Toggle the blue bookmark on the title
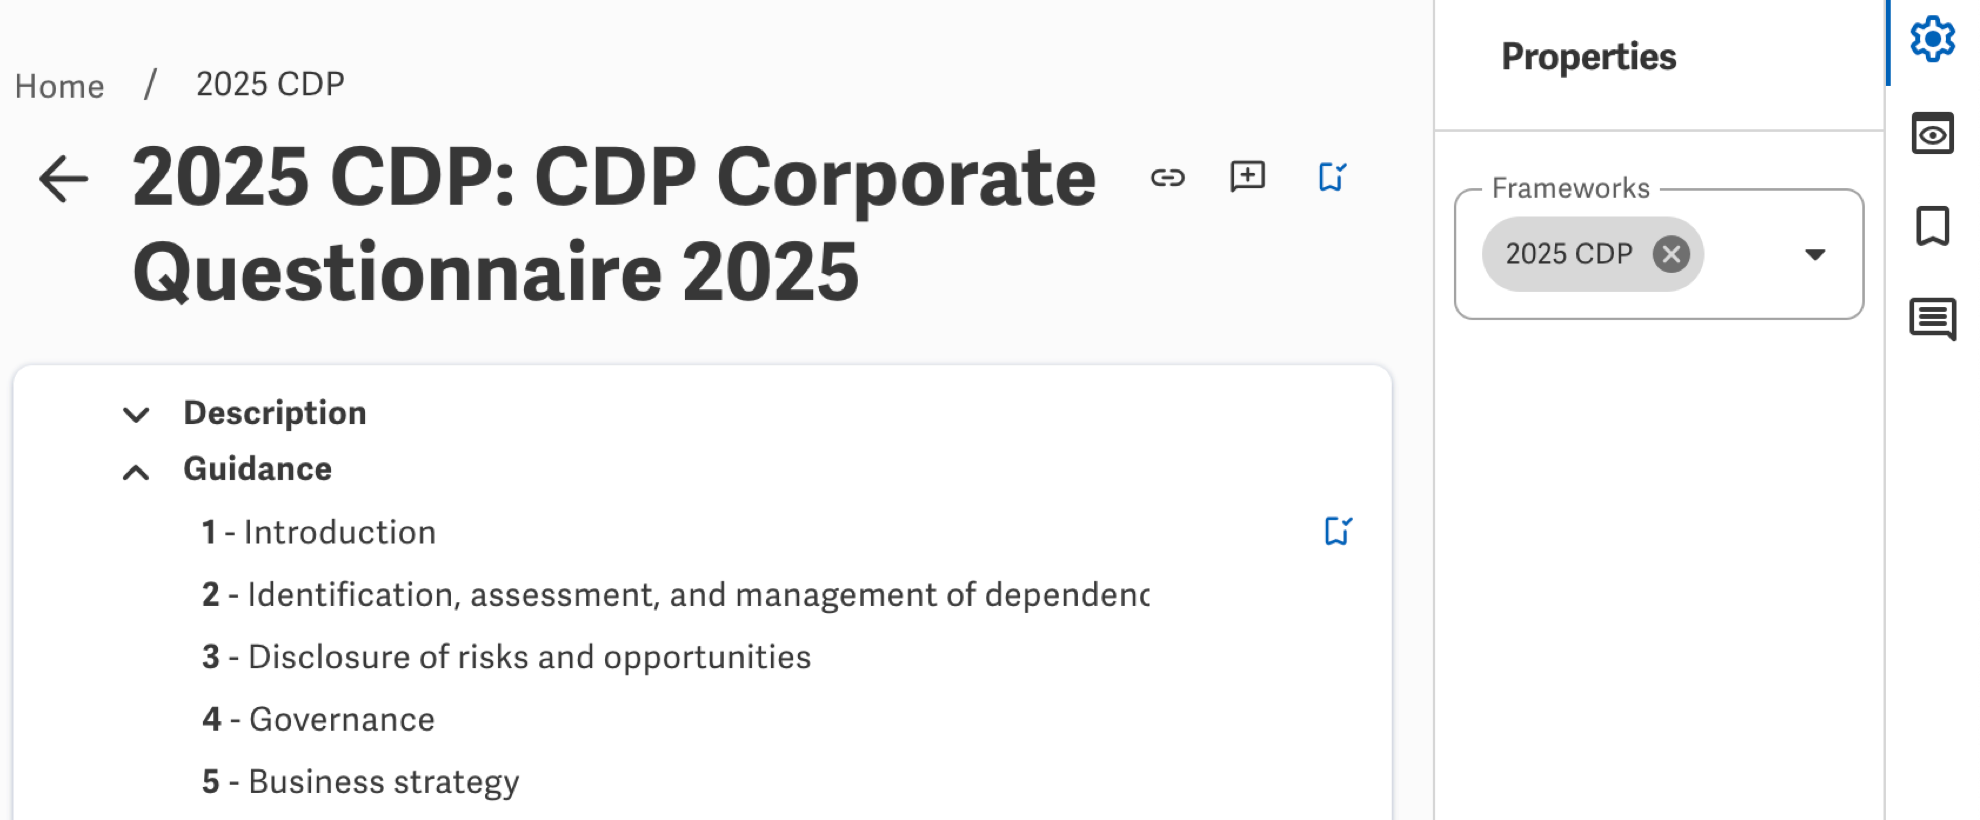Viewport: 1980px width, 820px height. (1331, 175)
